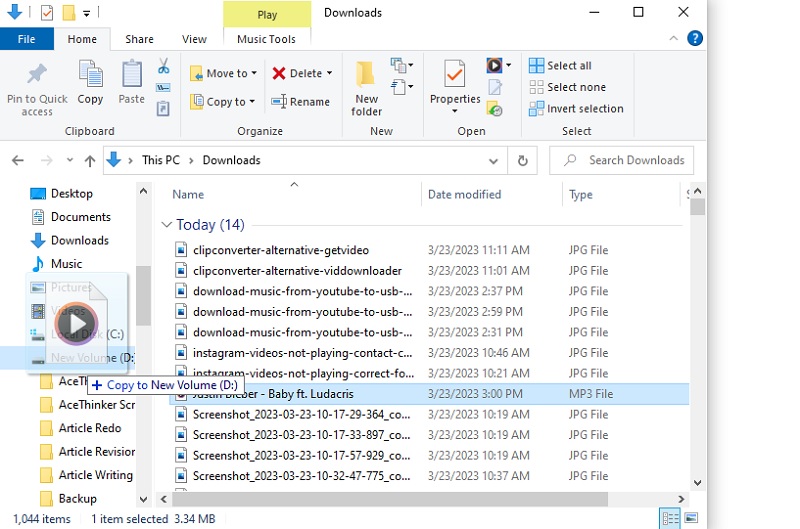The image size is (800, 529).
Task: Open the address bar history dropdown
Action: pos(493,161)
